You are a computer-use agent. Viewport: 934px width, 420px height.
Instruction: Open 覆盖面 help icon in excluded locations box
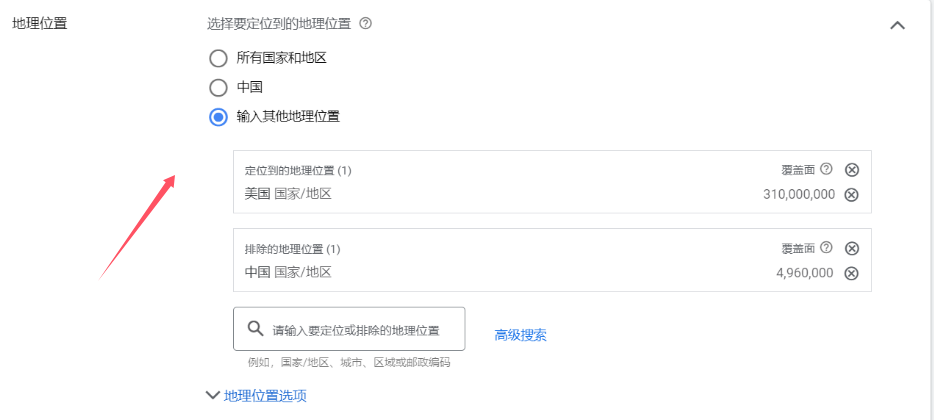coord(826,248)
